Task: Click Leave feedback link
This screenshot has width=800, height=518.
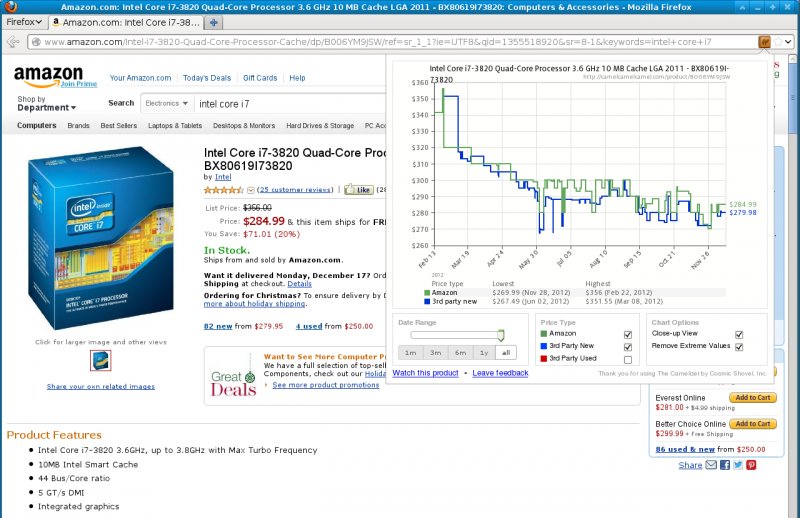Action: pyautogui.click(x=500, y=373)
